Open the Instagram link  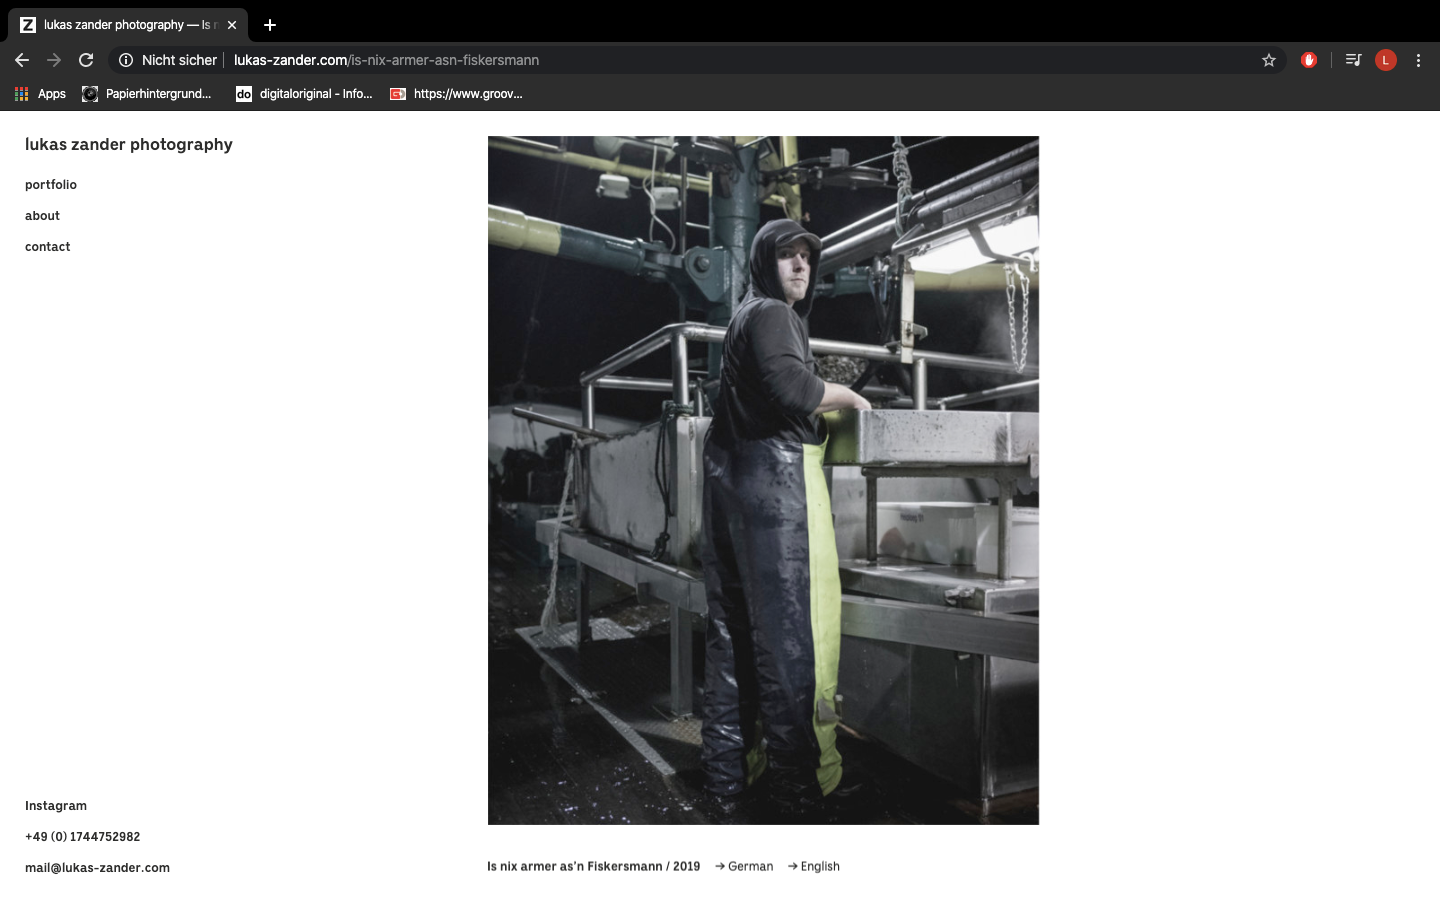[56, 806]
